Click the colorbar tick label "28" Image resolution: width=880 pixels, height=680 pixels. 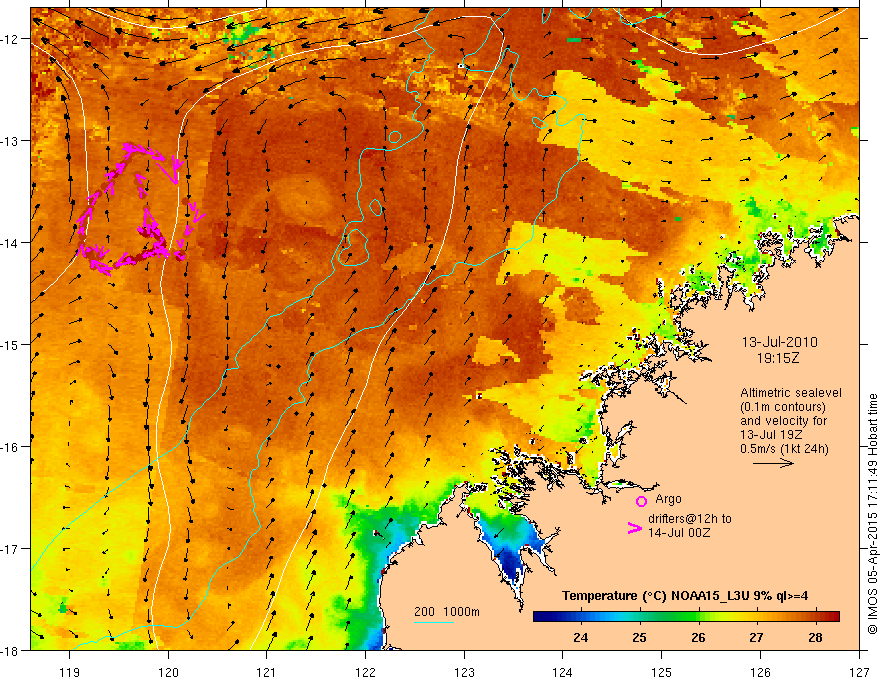pyautogui.click(x=815, y=638)
